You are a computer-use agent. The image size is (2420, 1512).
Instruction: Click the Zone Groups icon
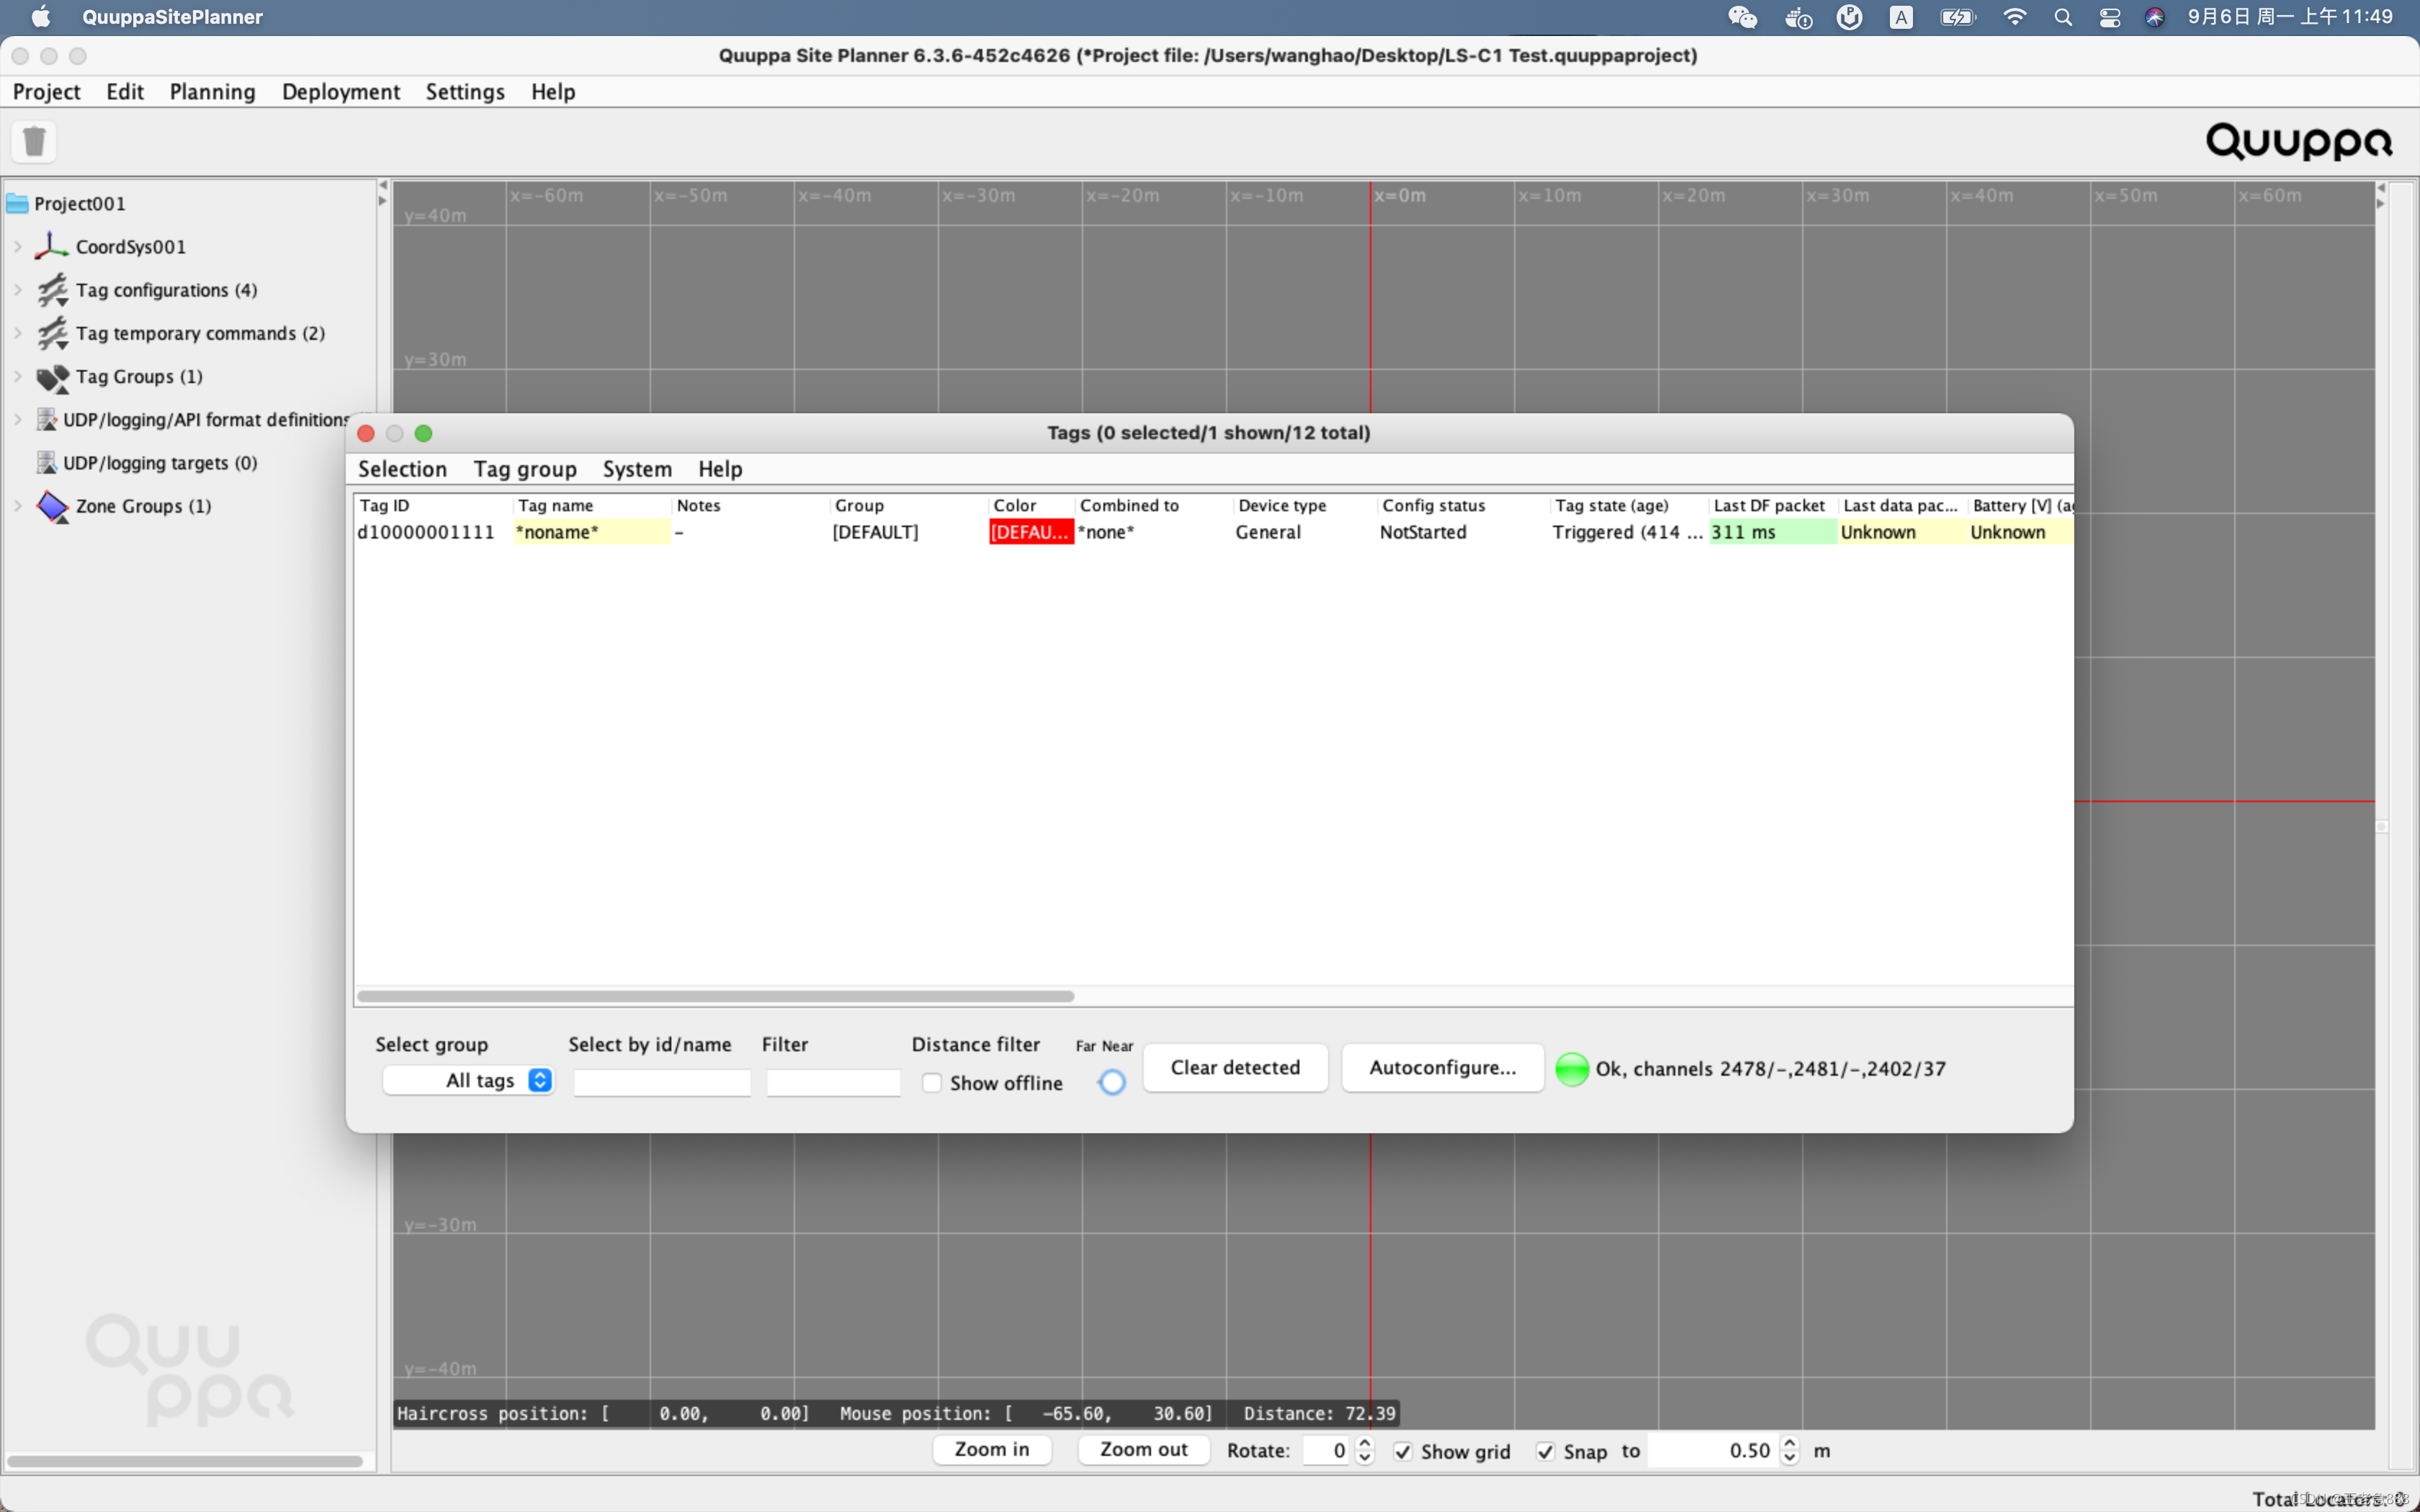(52, 506)
